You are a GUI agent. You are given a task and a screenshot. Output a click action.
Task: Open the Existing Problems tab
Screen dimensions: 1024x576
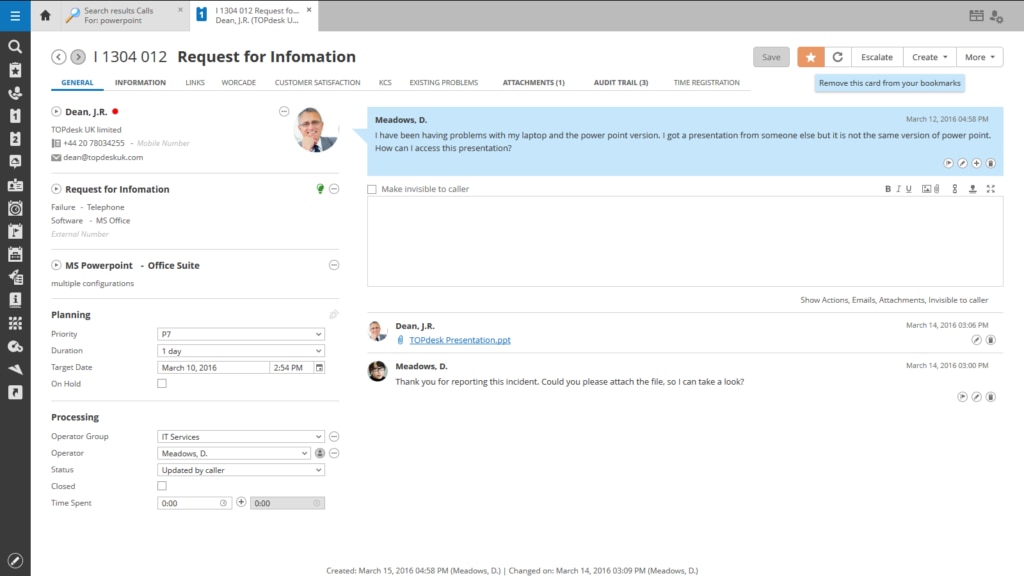coord(443,82)
